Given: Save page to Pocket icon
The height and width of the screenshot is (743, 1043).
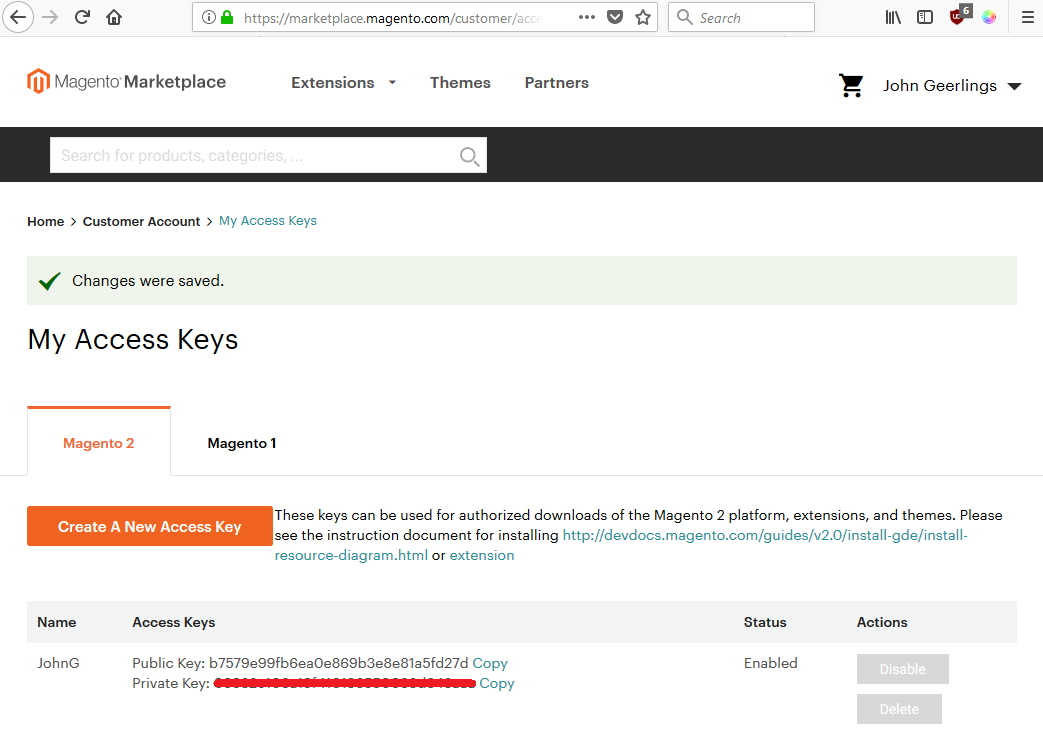Looking at the screenshot, I should pos(615,17).
